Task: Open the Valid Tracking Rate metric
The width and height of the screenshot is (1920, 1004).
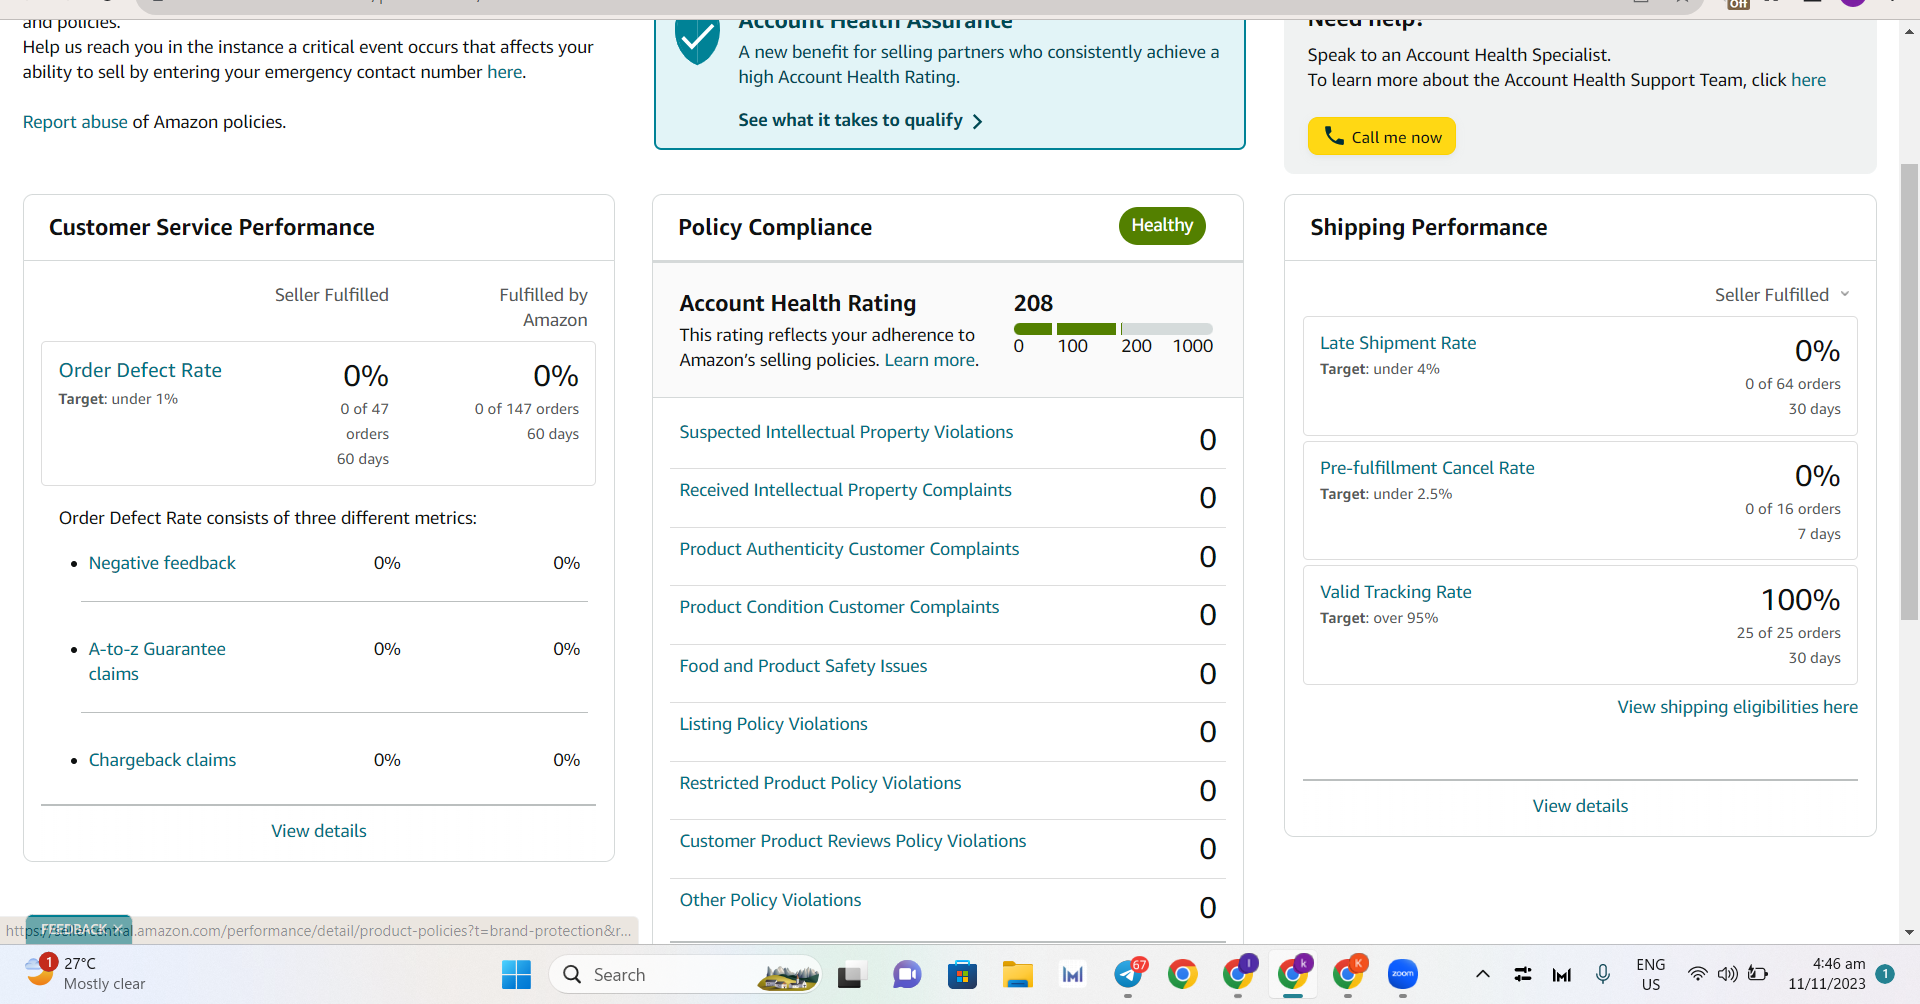Action: click(1396, 592)
